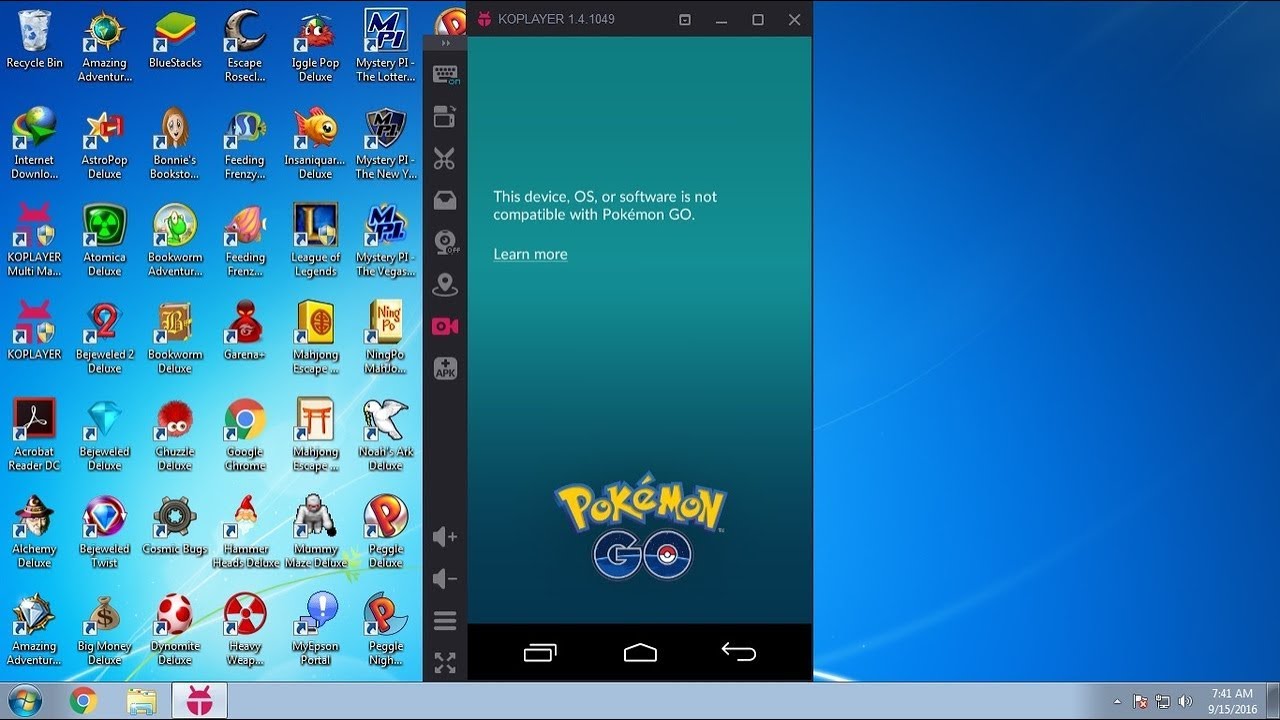
Task: Open the GPS location pin tool
Action: tap(445, 285)
